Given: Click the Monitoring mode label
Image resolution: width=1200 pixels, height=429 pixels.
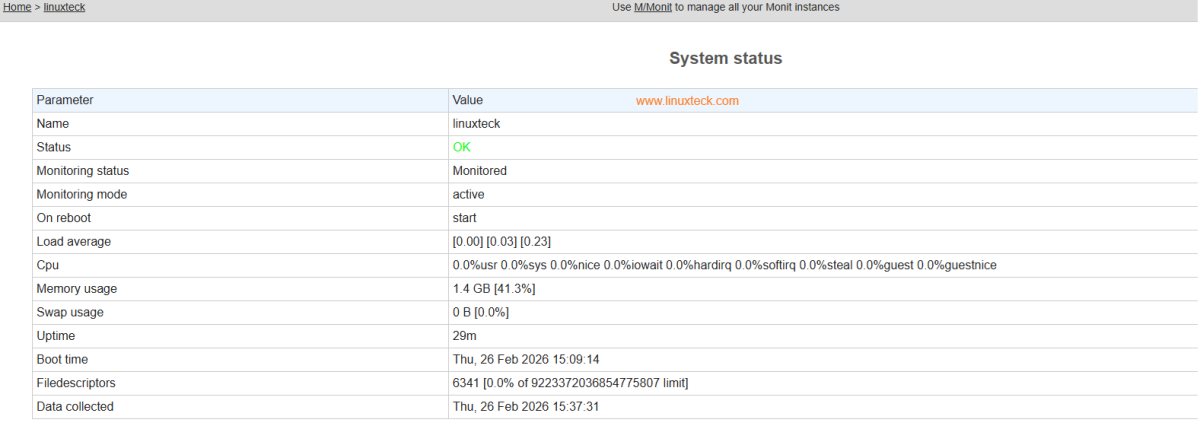Looking at the screenshot, I should pos(82,194).
